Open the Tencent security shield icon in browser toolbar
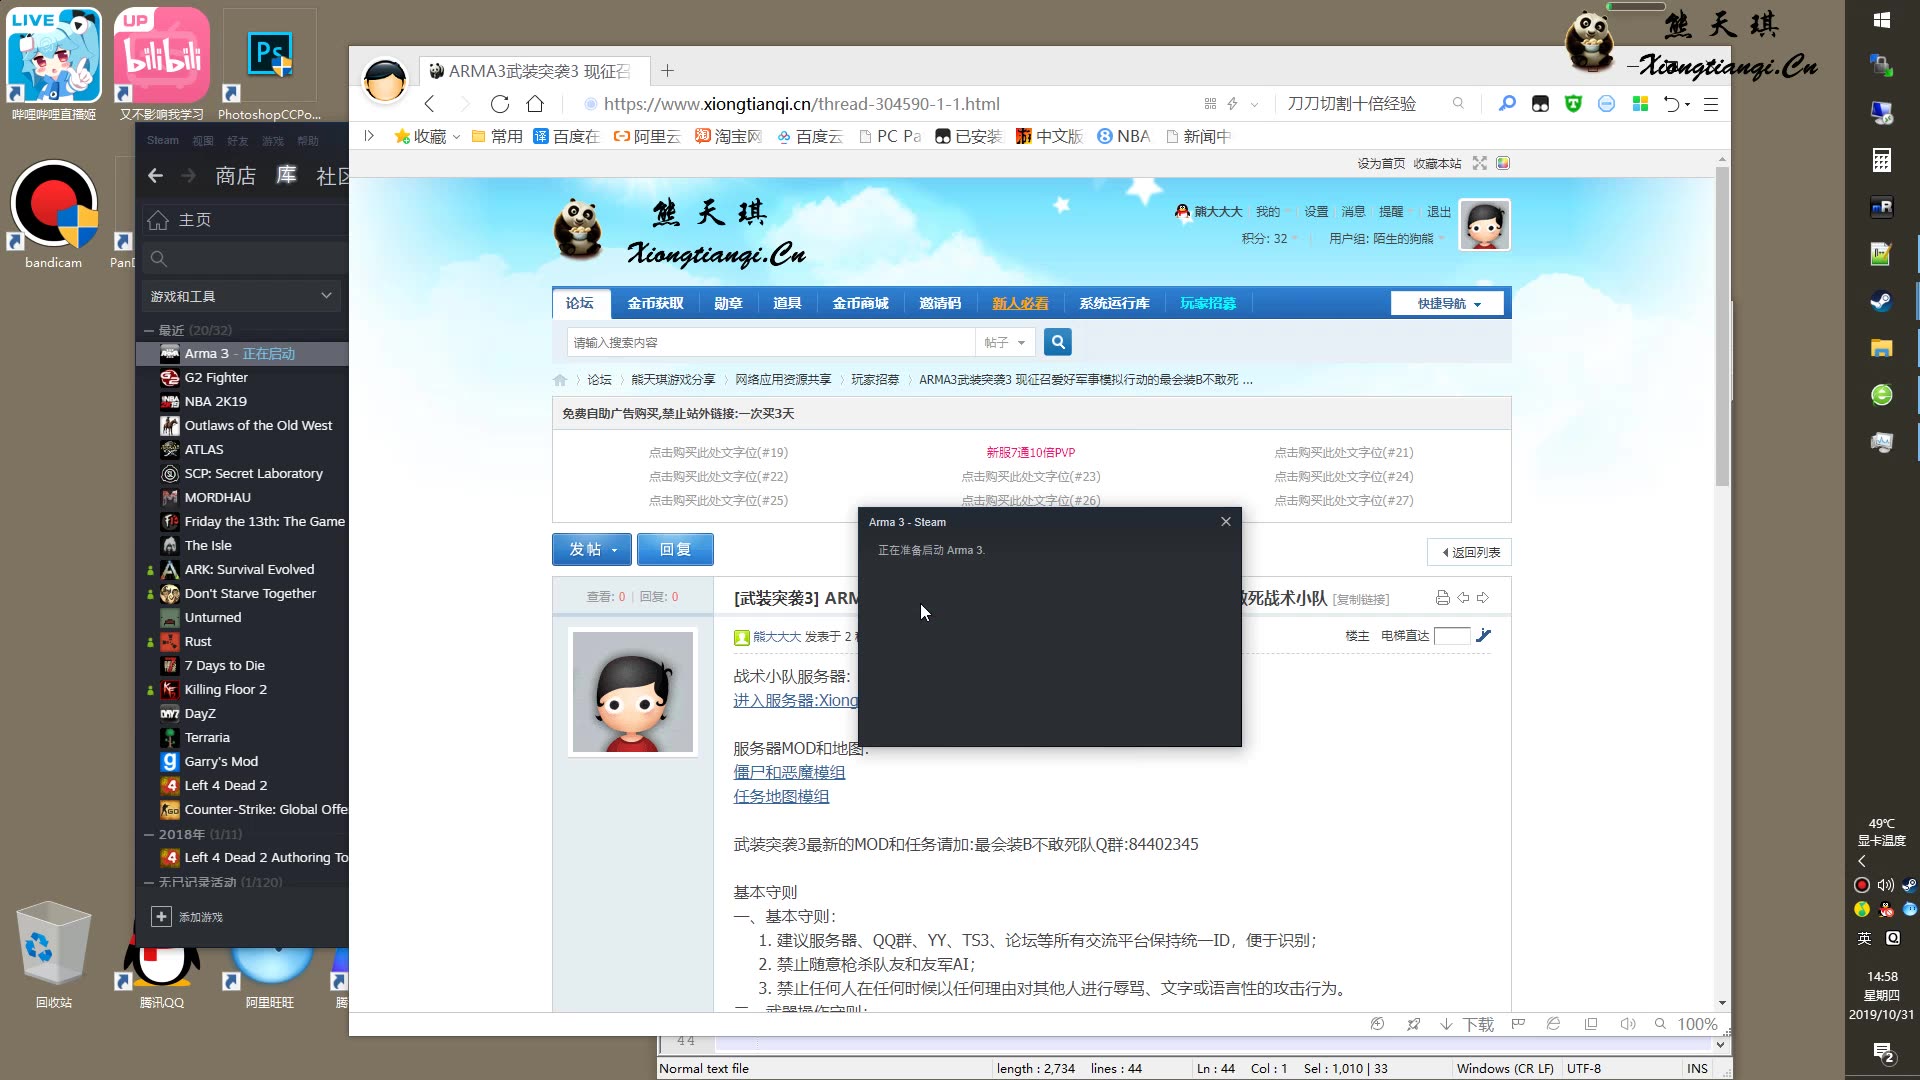 tap(1575, 103)
